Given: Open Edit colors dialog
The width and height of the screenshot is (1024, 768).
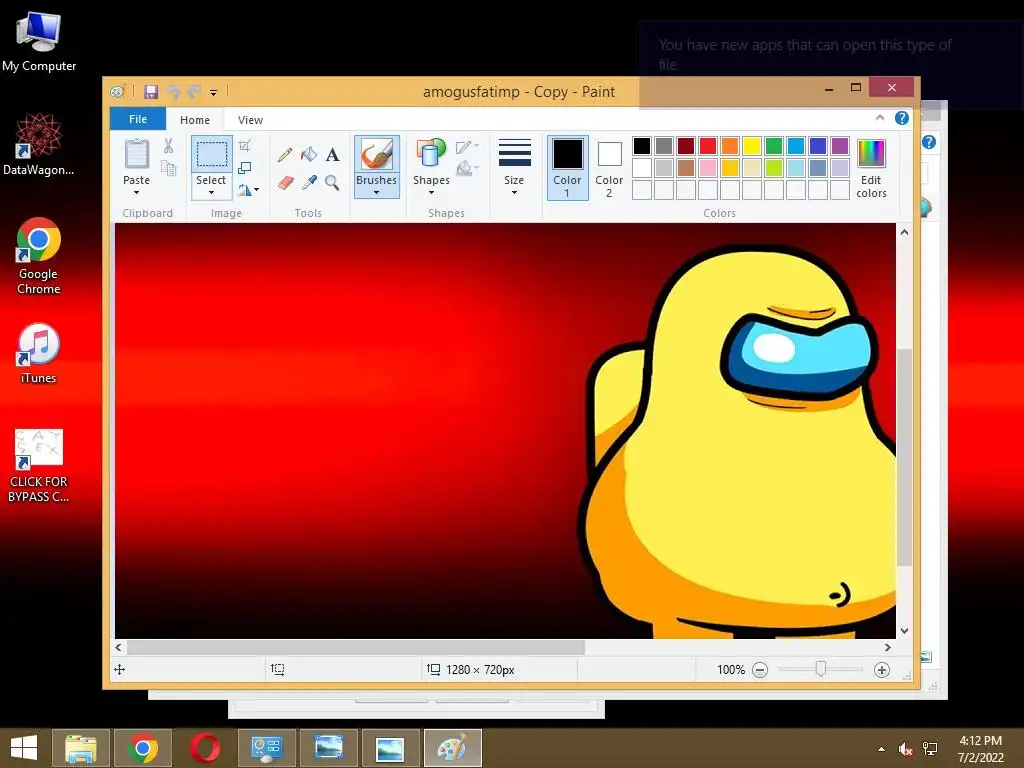Looking at the screenshot, I should [x=871, y=168].
